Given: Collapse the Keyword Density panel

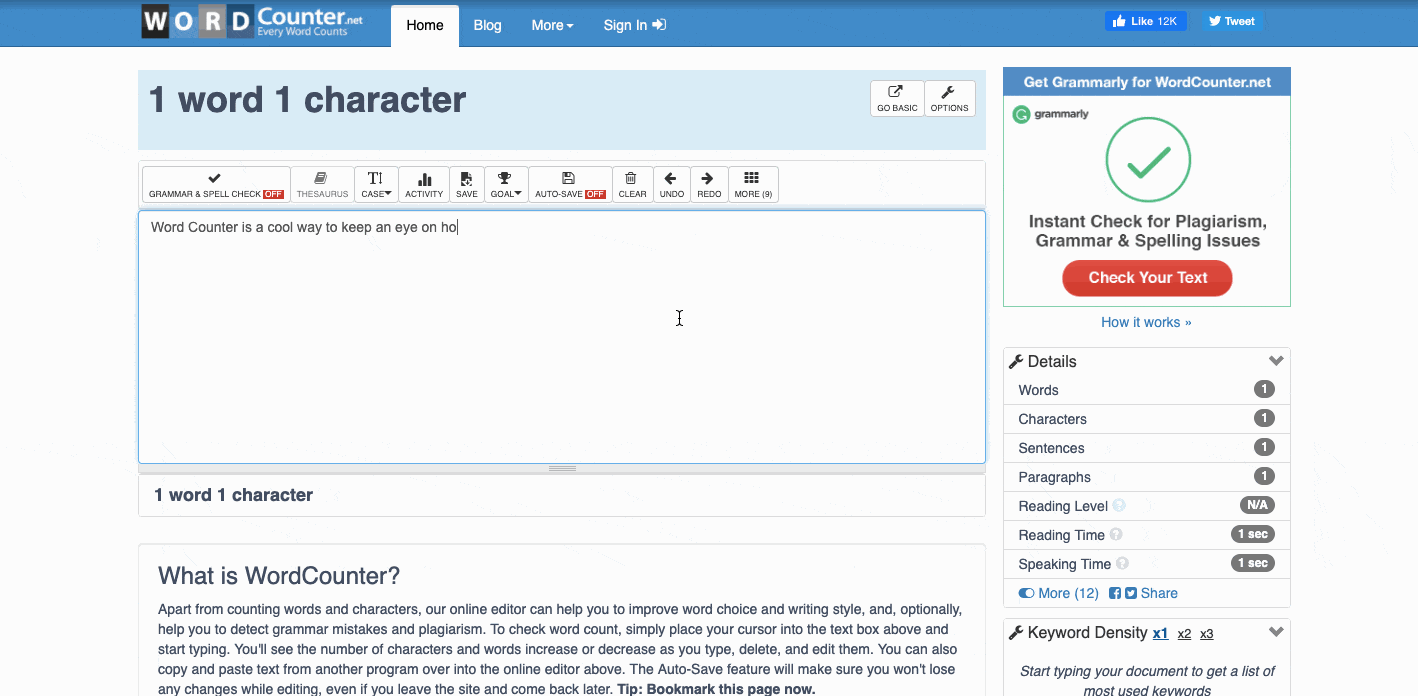Looking at the screenshot, I should point(1276,632).
